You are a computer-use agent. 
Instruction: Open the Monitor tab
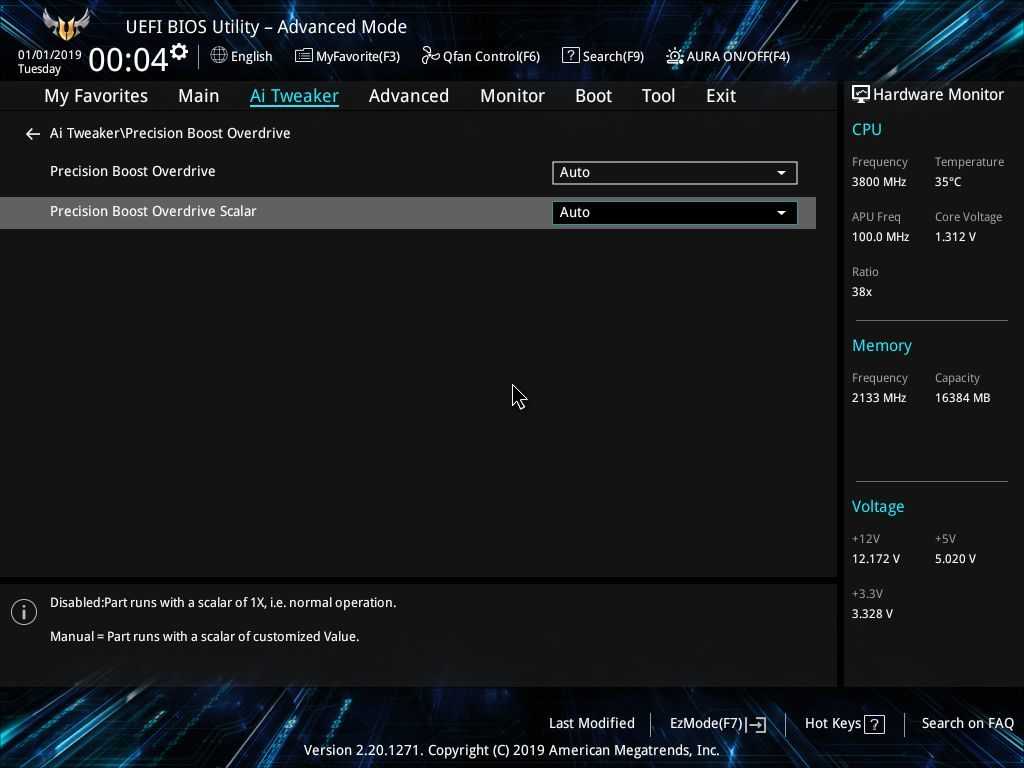(512, 96)
